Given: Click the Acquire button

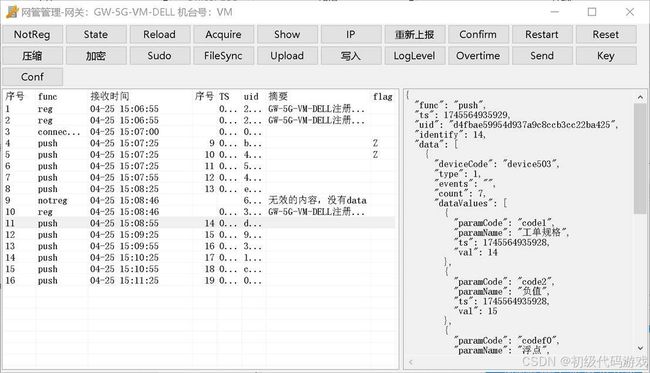Looking at the screenshot, I should pos(223,34).
